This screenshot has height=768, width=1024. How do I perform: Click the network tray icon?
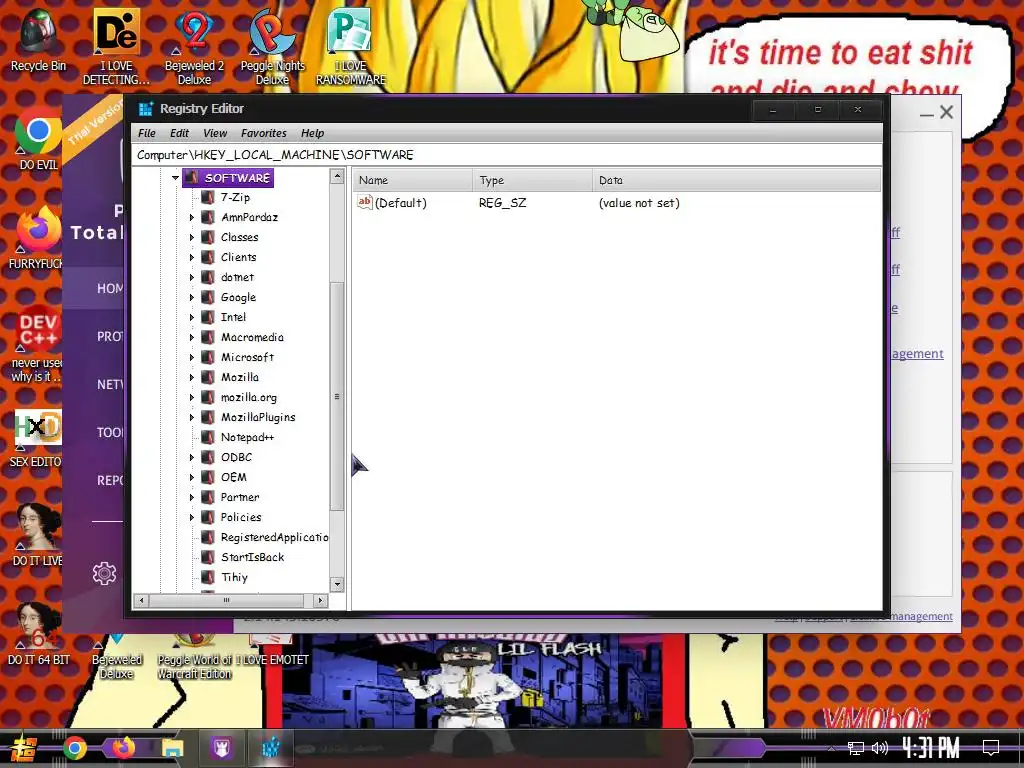[x=856, y=748]
